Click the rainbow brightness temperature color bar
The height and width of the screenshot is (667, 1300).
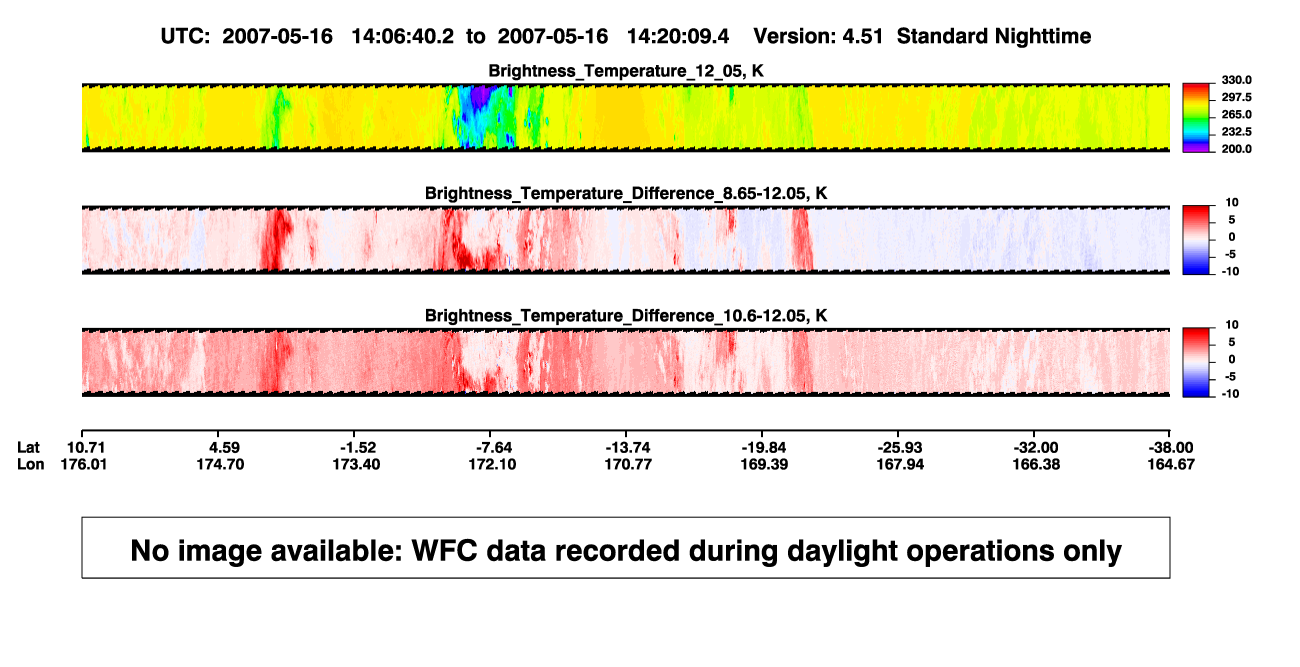pos(1197,117)
